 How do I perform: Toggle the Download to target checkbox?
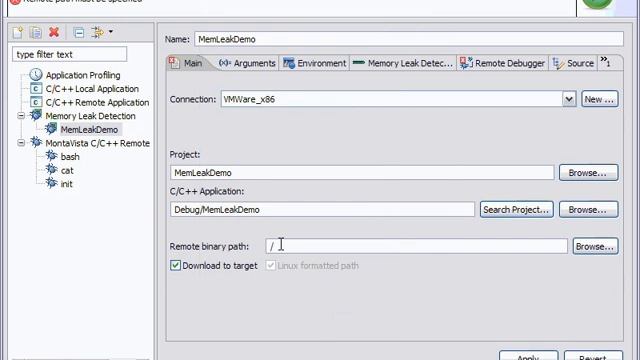coord(175,265)
